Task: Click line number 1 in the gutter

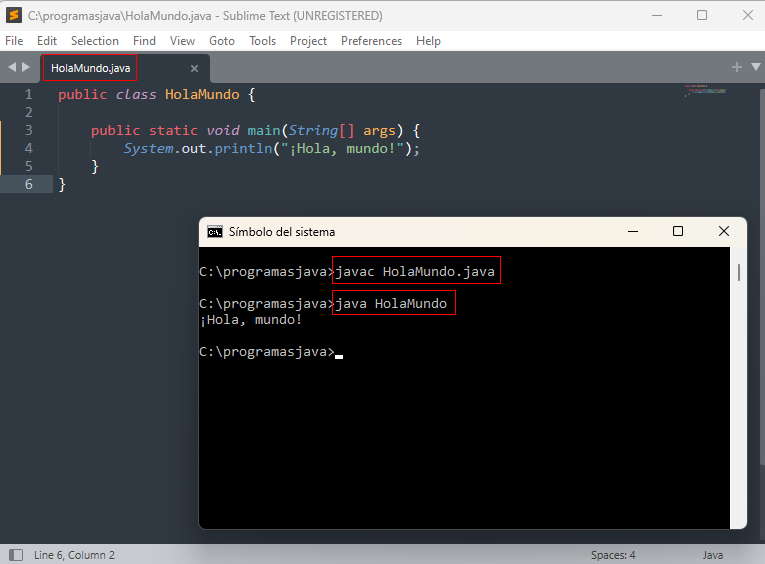Action: pos(29,94)
